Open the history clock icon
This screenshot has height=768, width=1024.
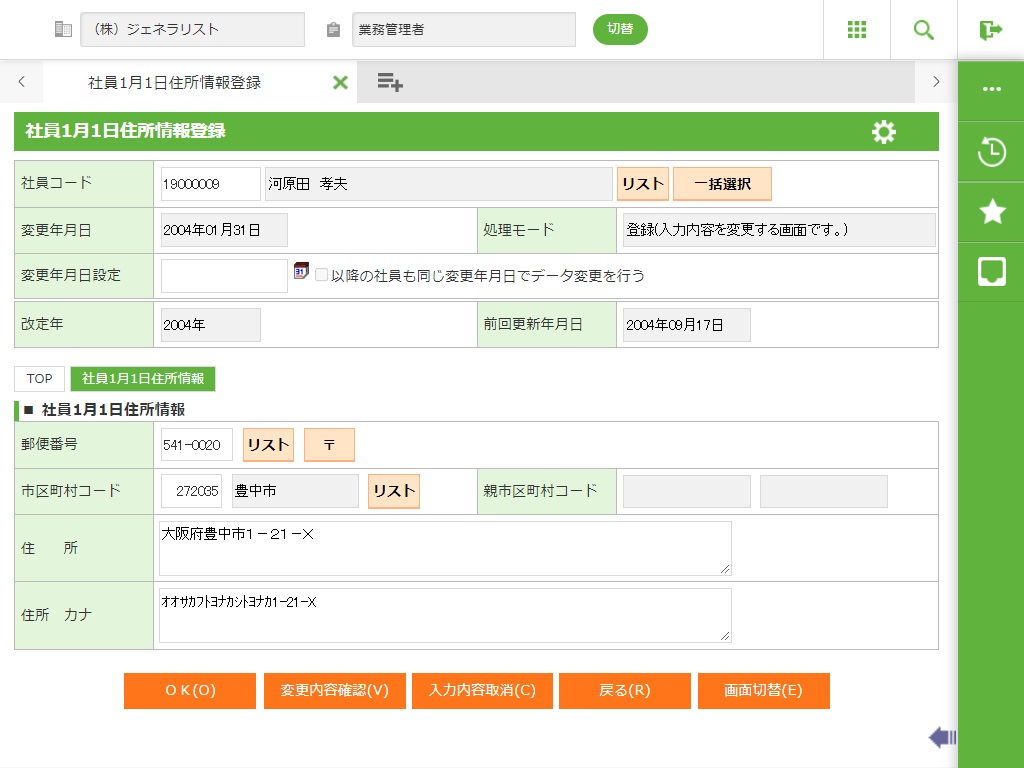pyautogui.click(x=991, y=153)
